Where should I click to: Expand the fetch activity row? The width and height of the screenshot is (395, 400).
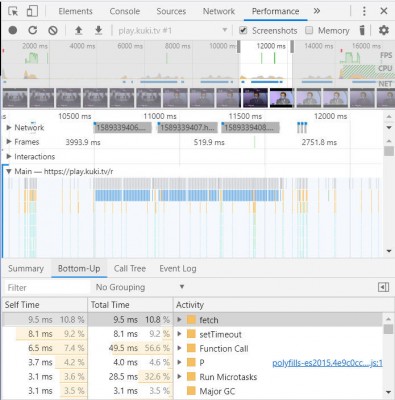pyautogui.click(x=179, y=320)
